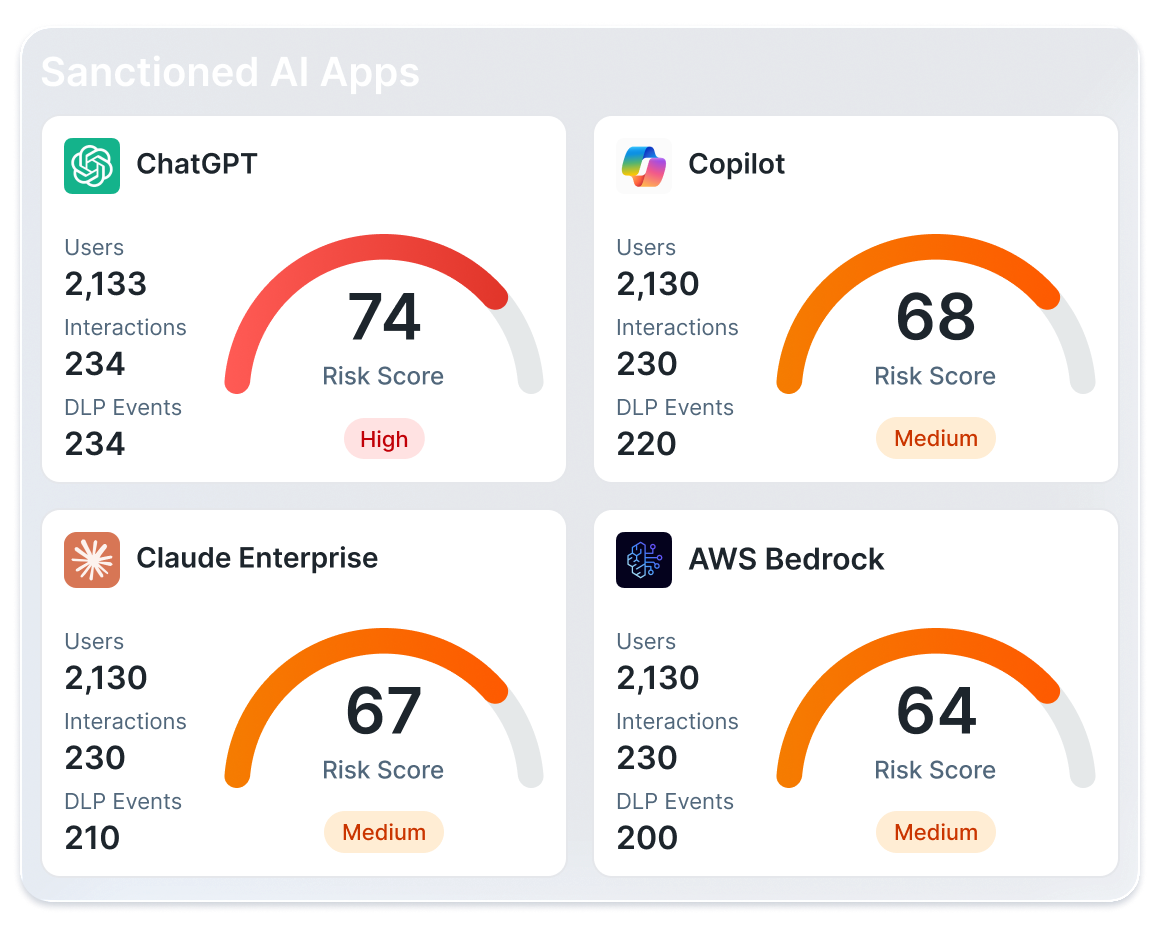Click the High risk badge on ChatGPT
The image size is (1160, 928).
384,439
